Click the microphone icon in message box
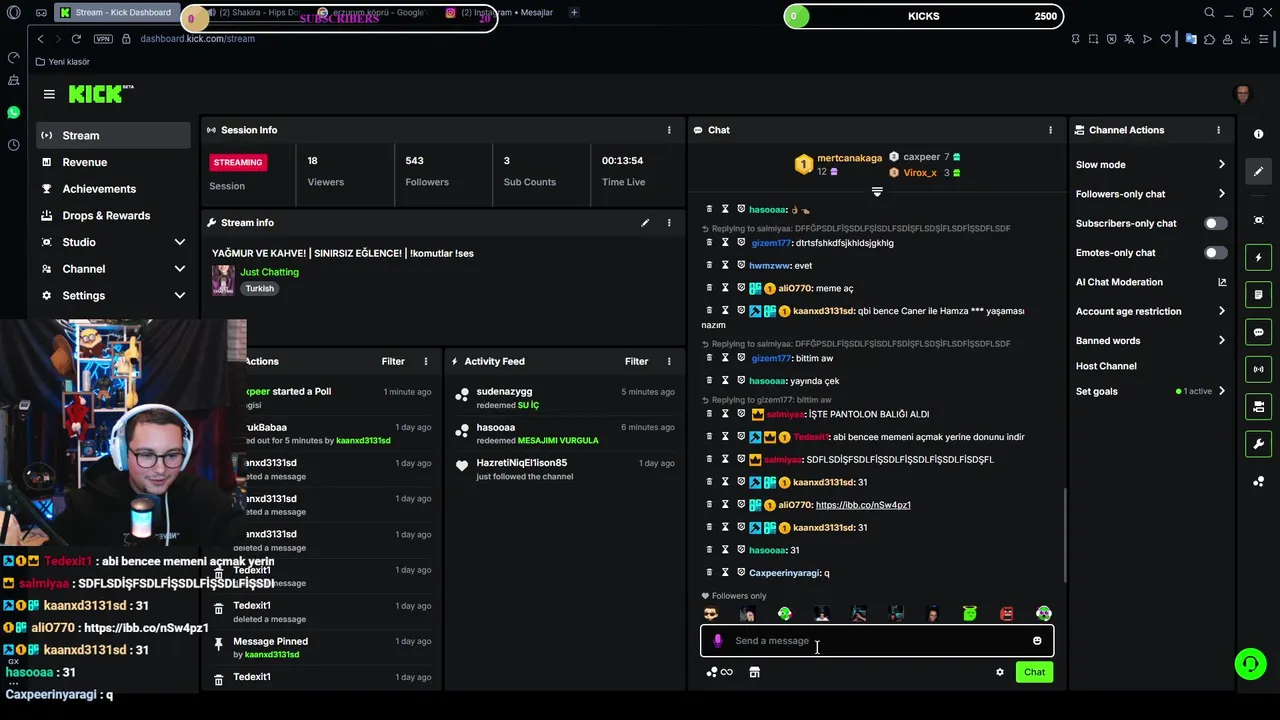The height and width of the screenshot is (720, 1280). pos(717,641)
